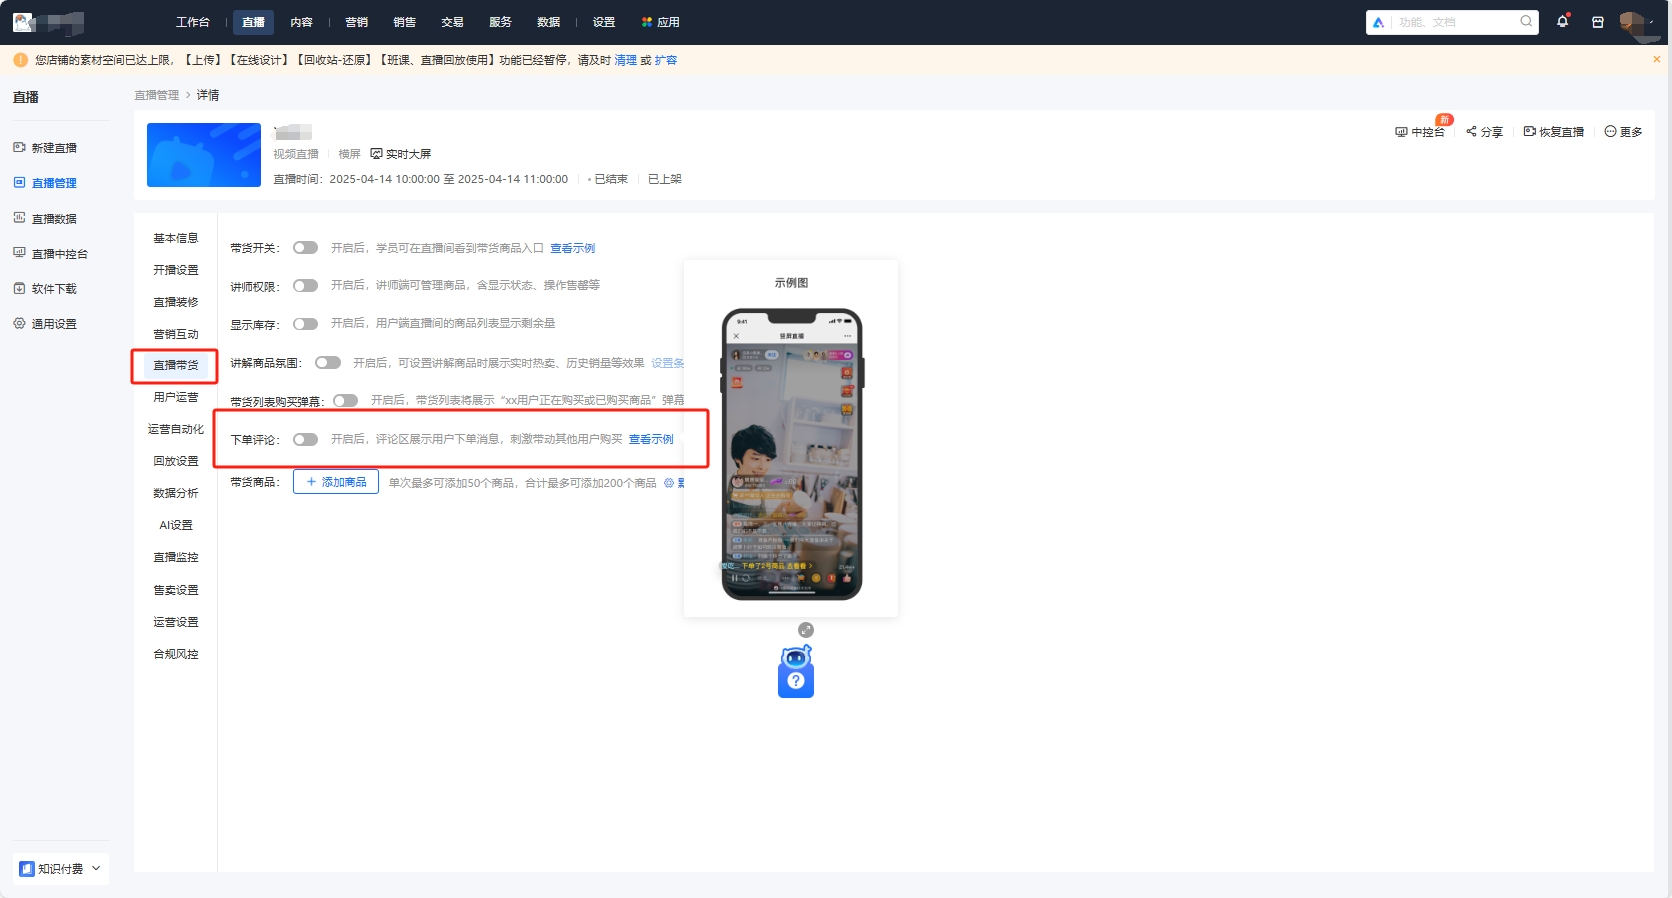Click the expand icon below example image
Screen dimensions: 1672x898
tap(806, 630)
